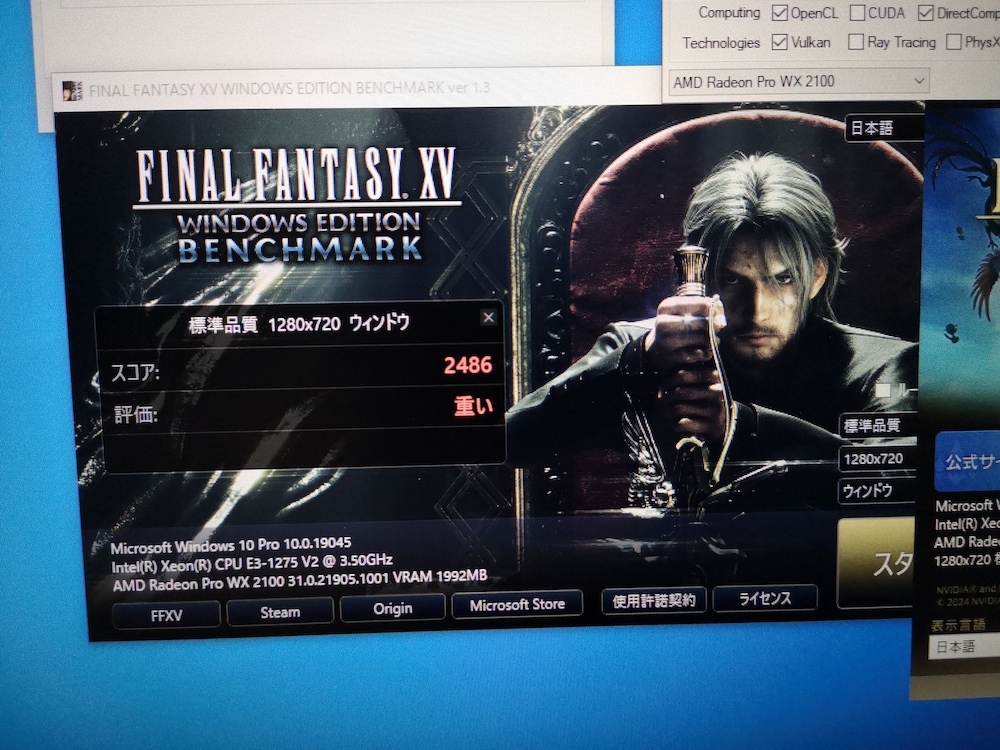Enable the Ray Tracing checkbox
Viewport: 1000px width, 750px height.
856,42
